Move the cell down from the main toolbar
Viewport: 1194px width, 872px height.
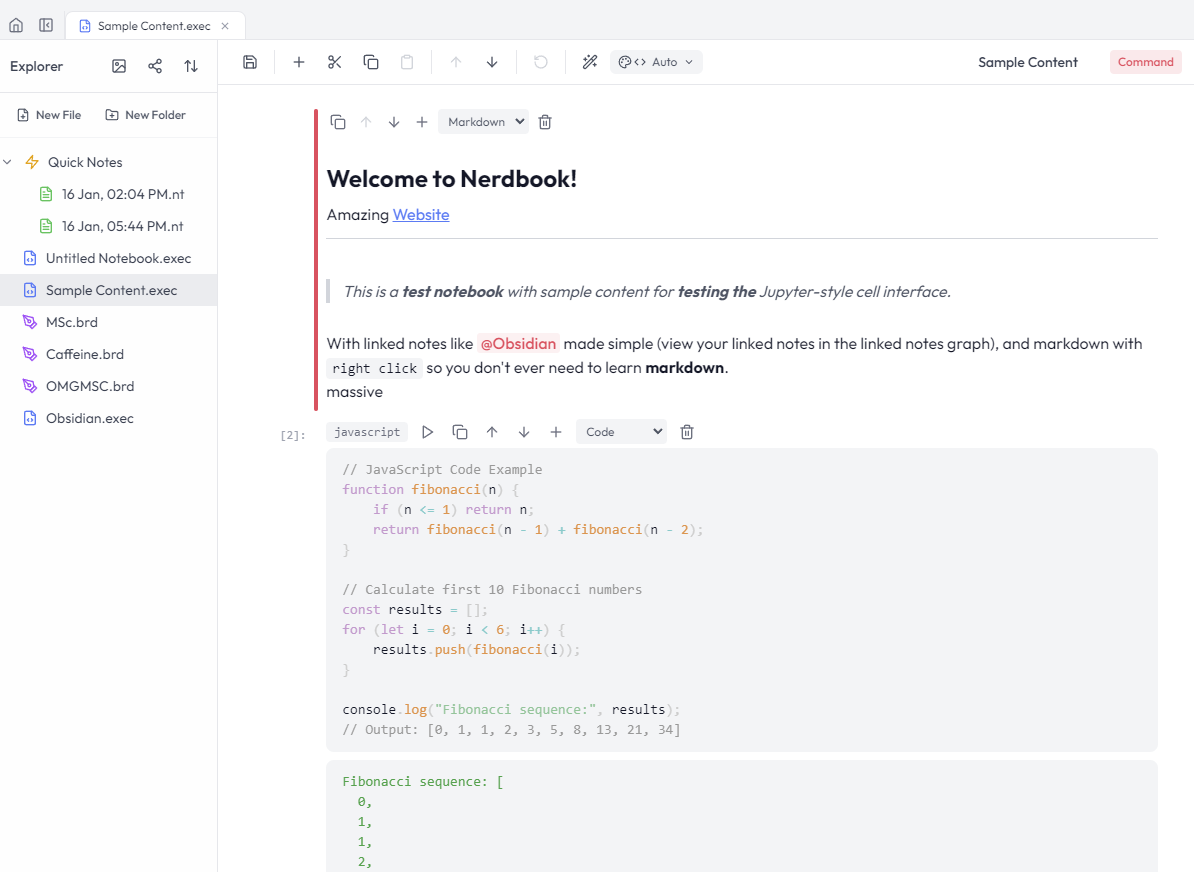(492, 62)
